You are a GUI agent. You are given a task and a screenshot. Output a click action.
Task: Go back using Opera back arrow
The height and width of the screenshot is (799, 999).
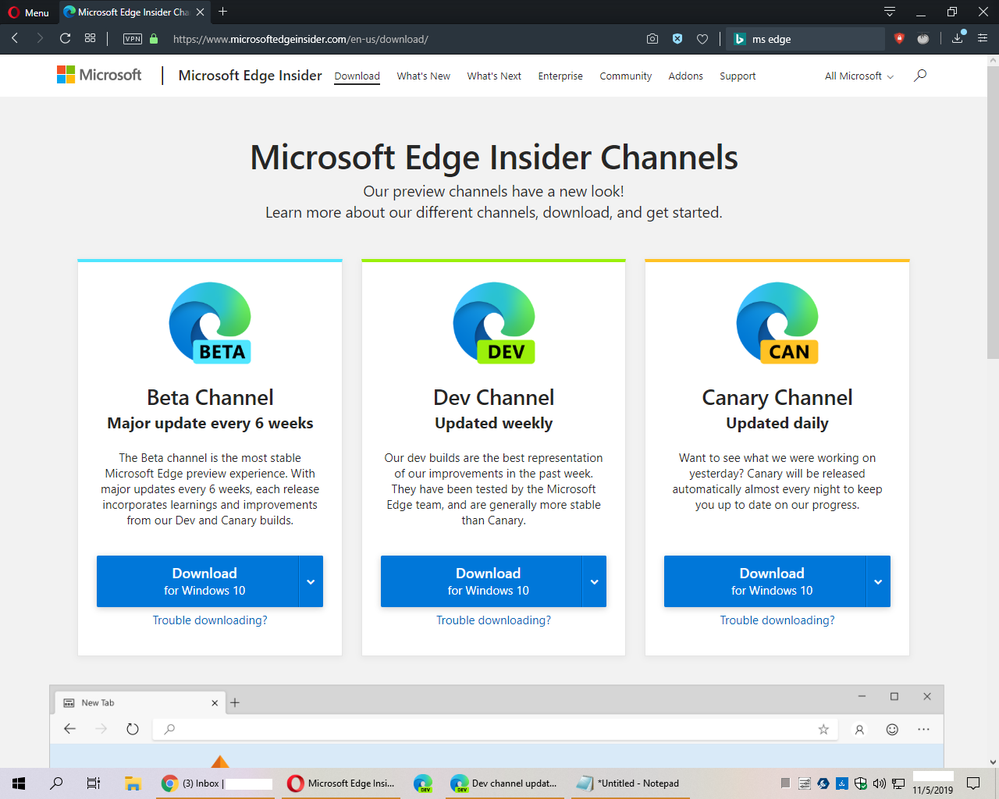tap(15, 39)
